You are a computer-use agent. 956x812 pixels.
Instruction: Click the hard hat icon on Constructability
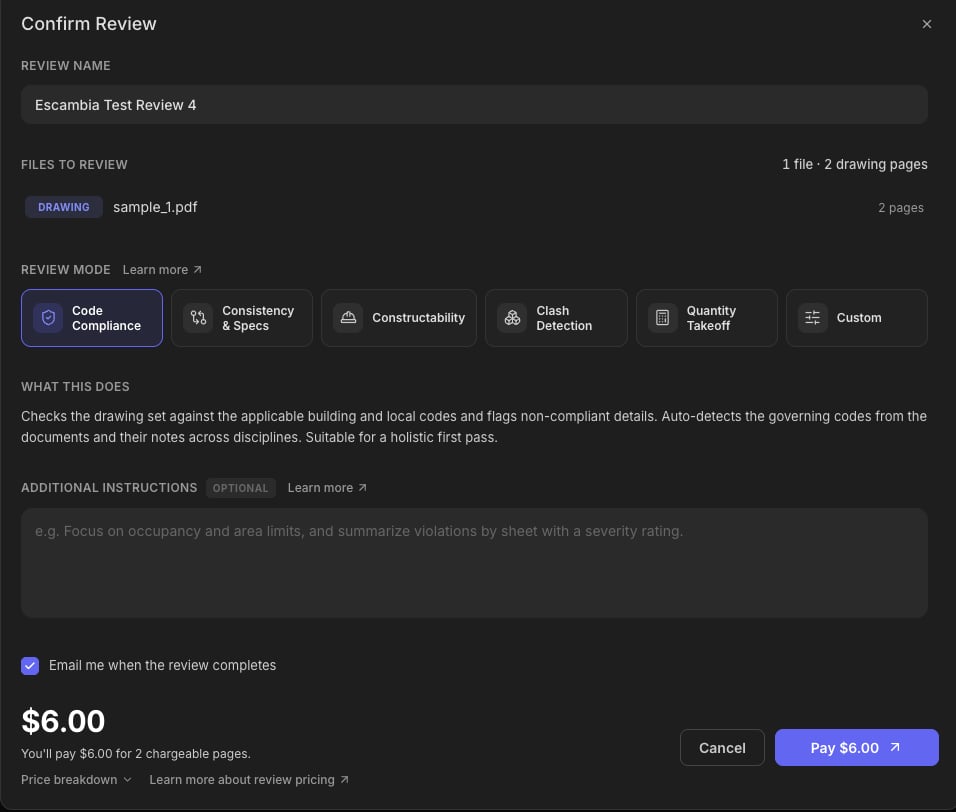coord(348,318)
